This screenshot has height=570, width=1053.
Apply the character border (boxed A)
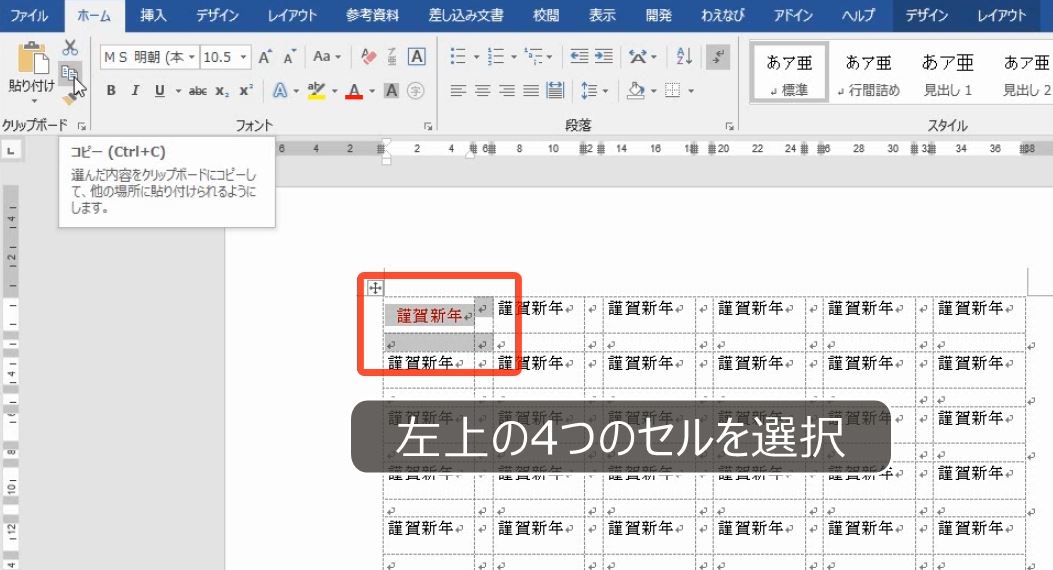pyautogui.click(x=416, y=57)
